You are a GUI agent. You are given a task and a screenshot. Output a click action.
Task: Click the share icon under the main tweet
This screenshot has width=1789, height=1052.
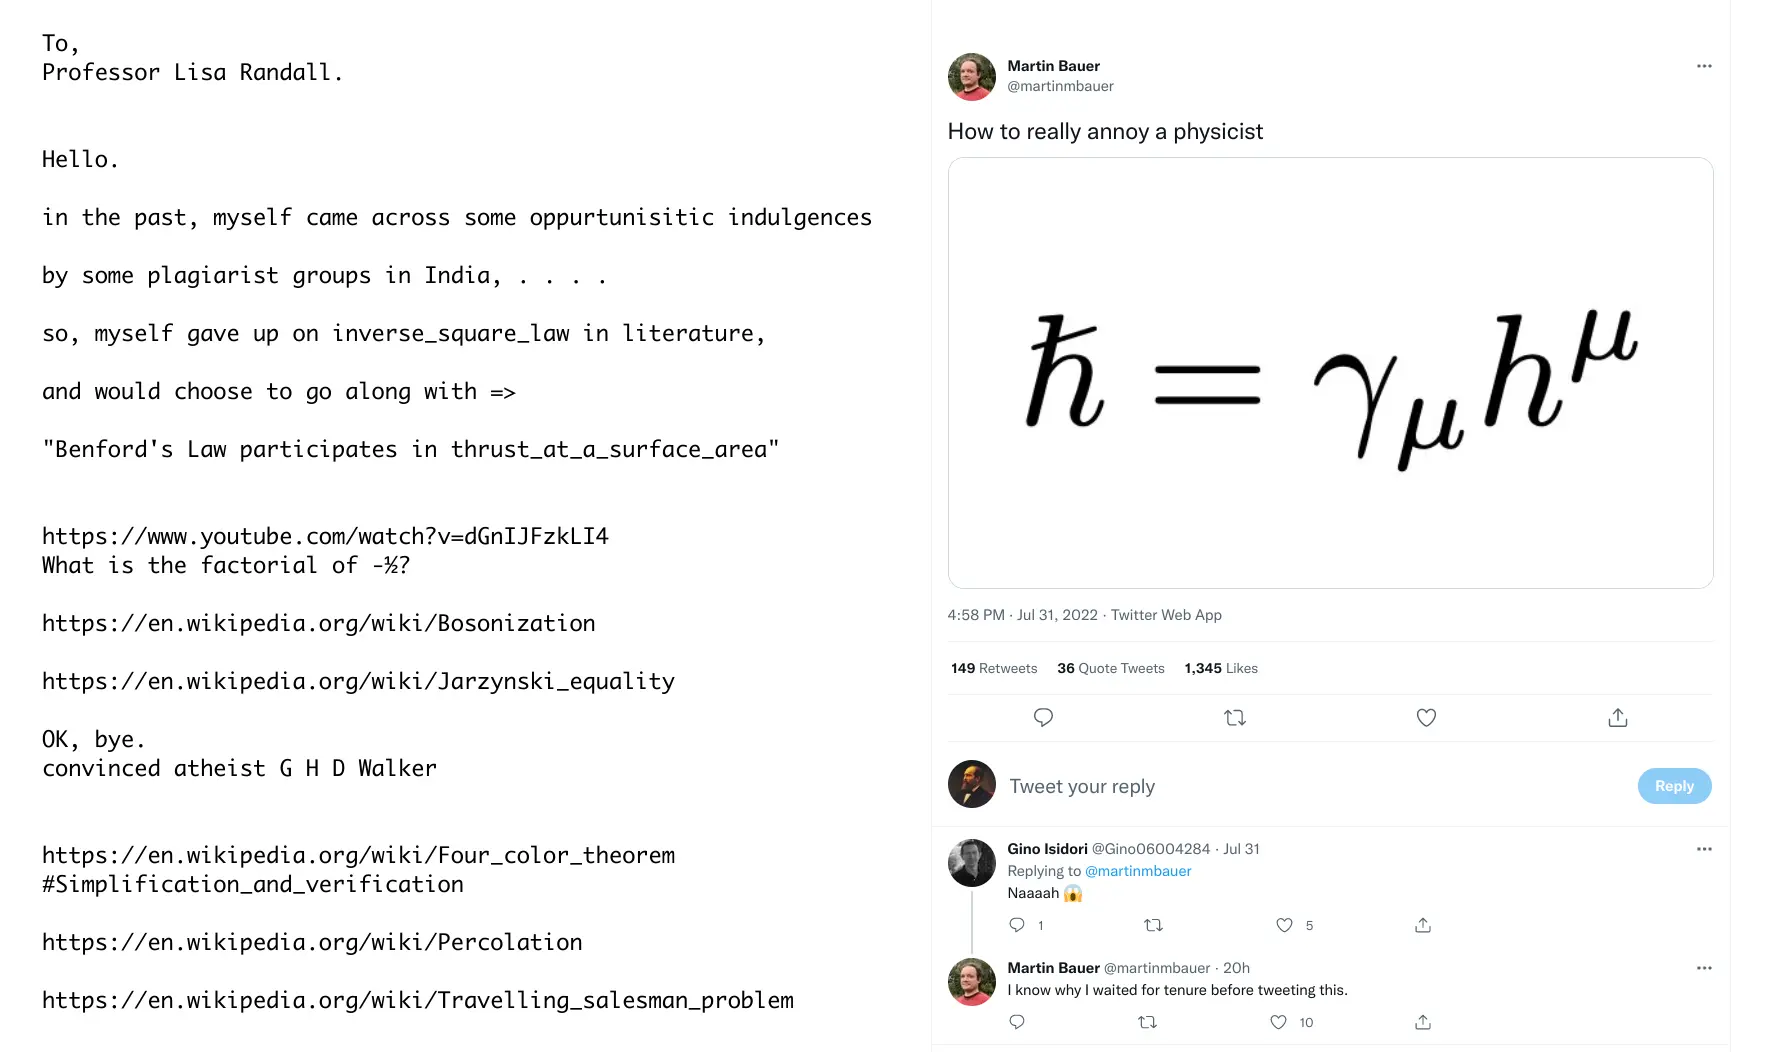pos(1618,717)
